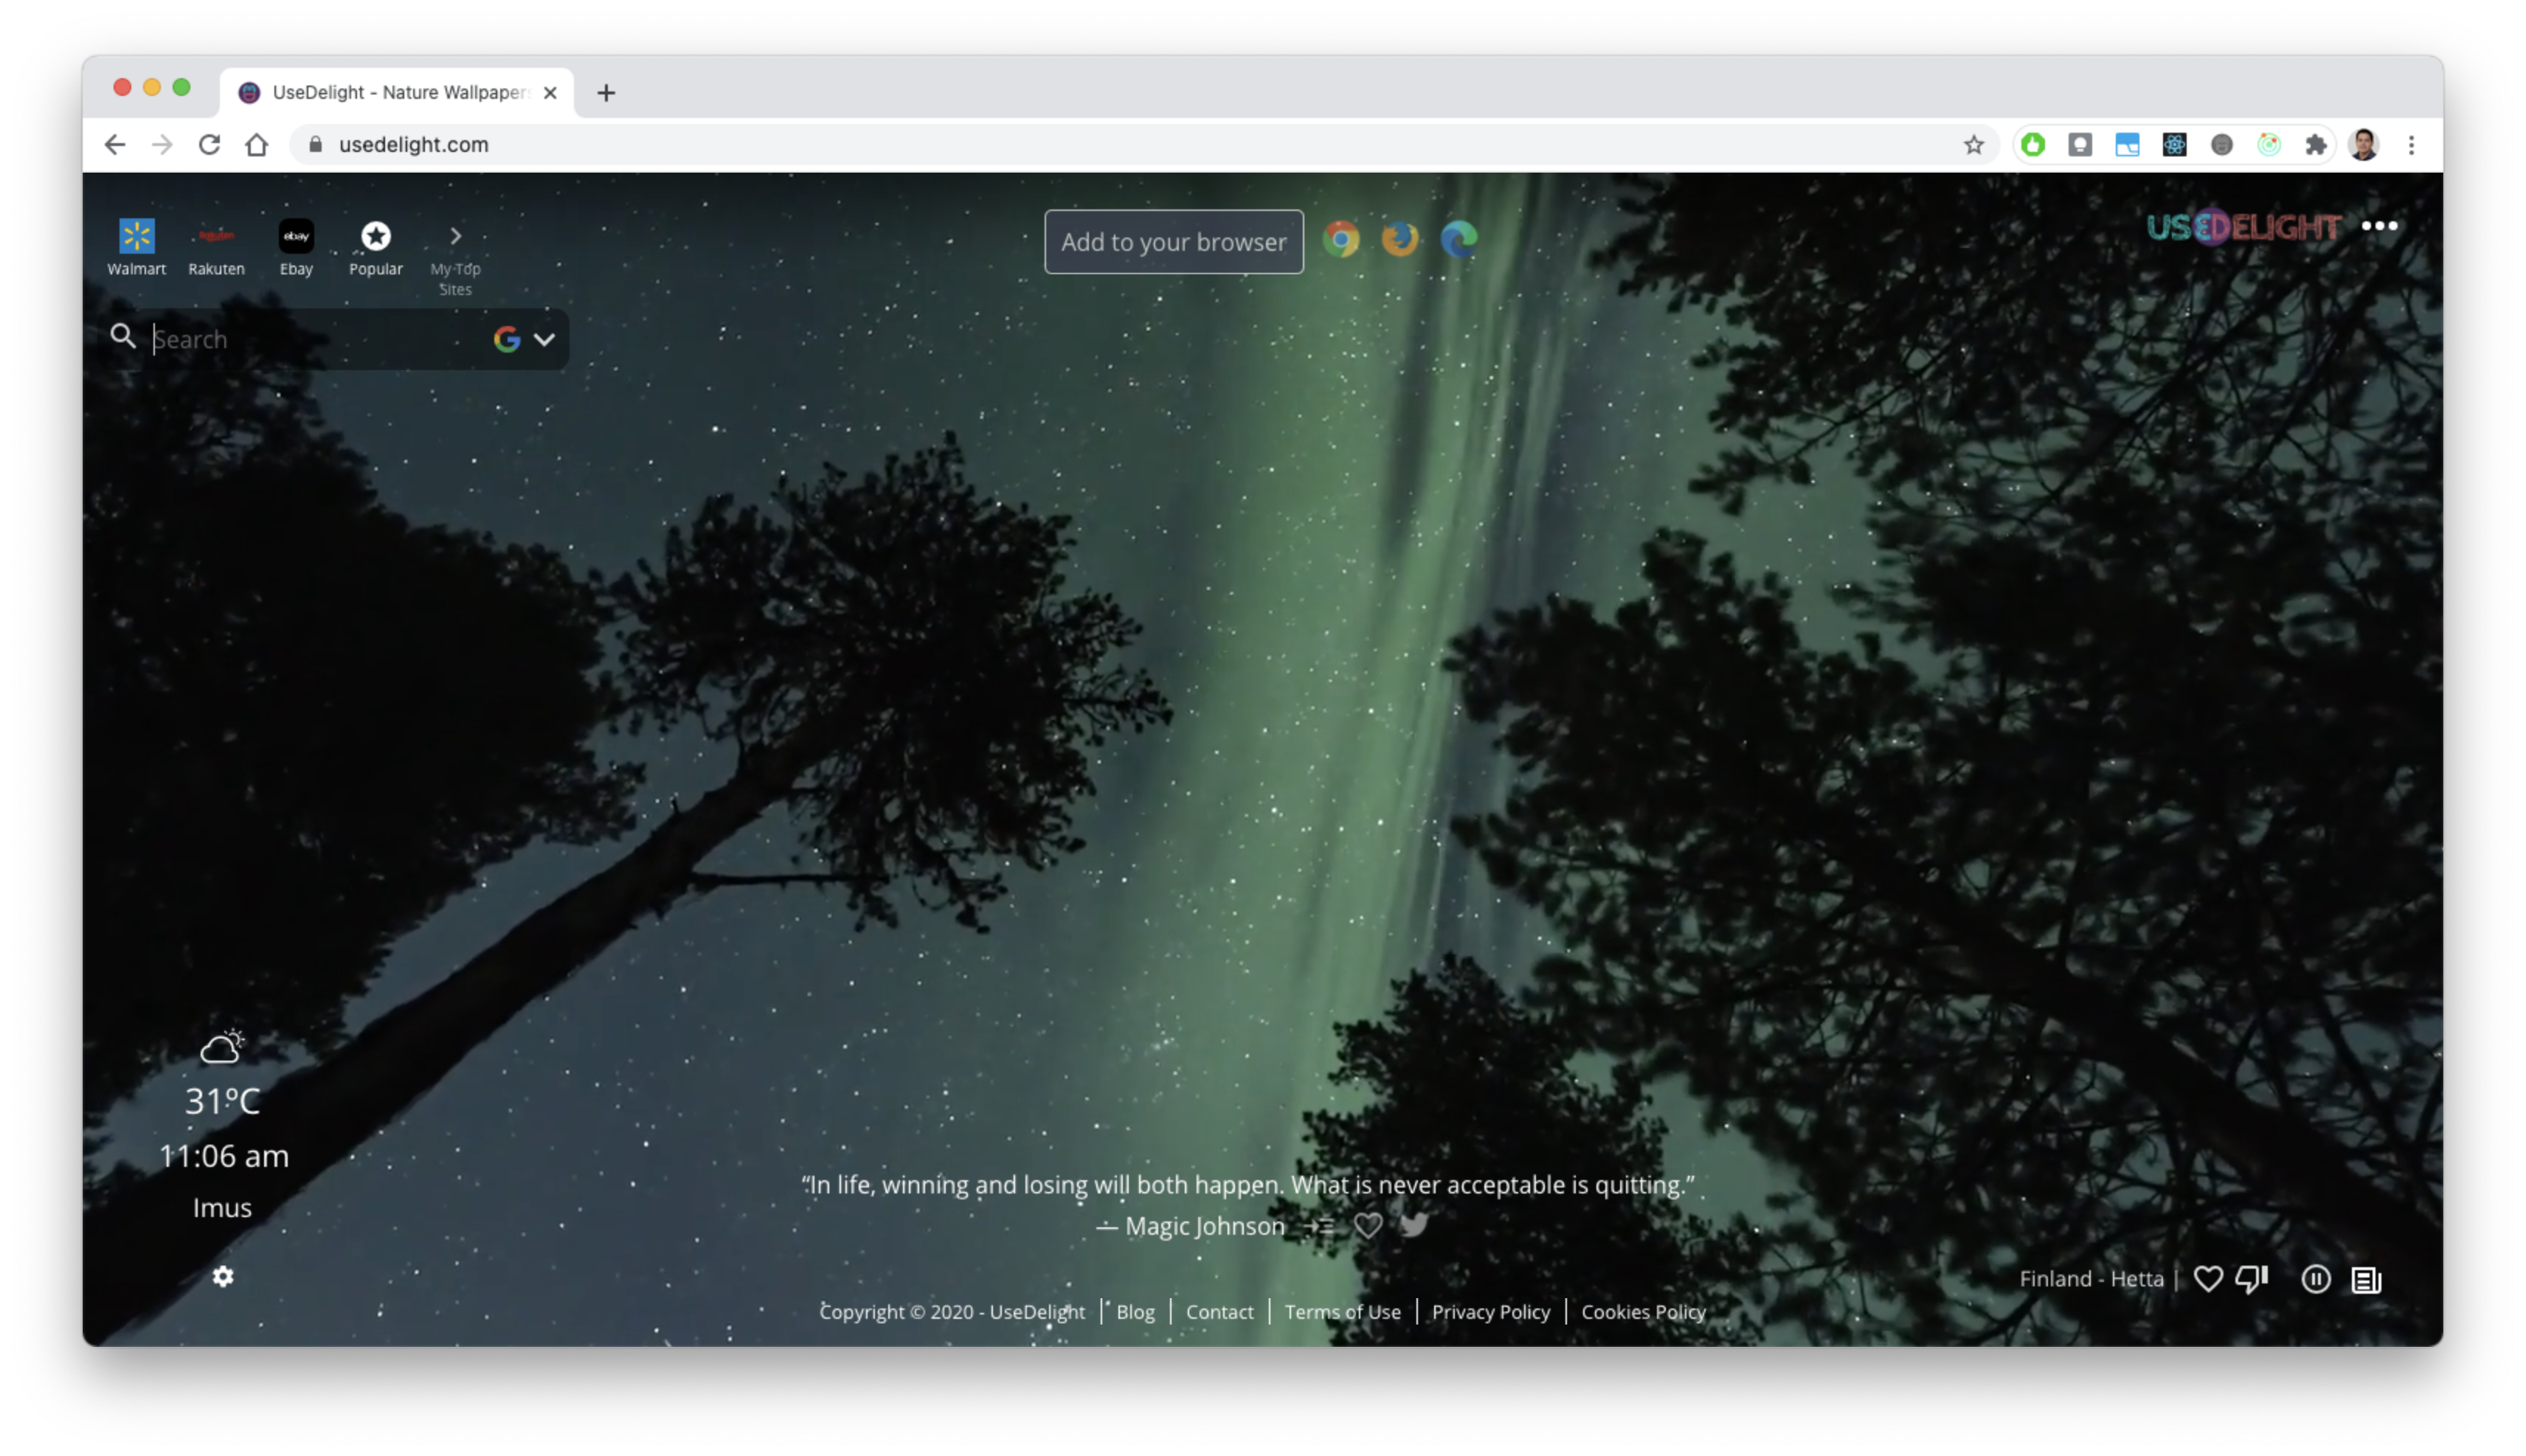Image resolution: width=2526 pixels, height=1456 pixels.
Task: Expand My Top Sites arrow
Action: 455,236
